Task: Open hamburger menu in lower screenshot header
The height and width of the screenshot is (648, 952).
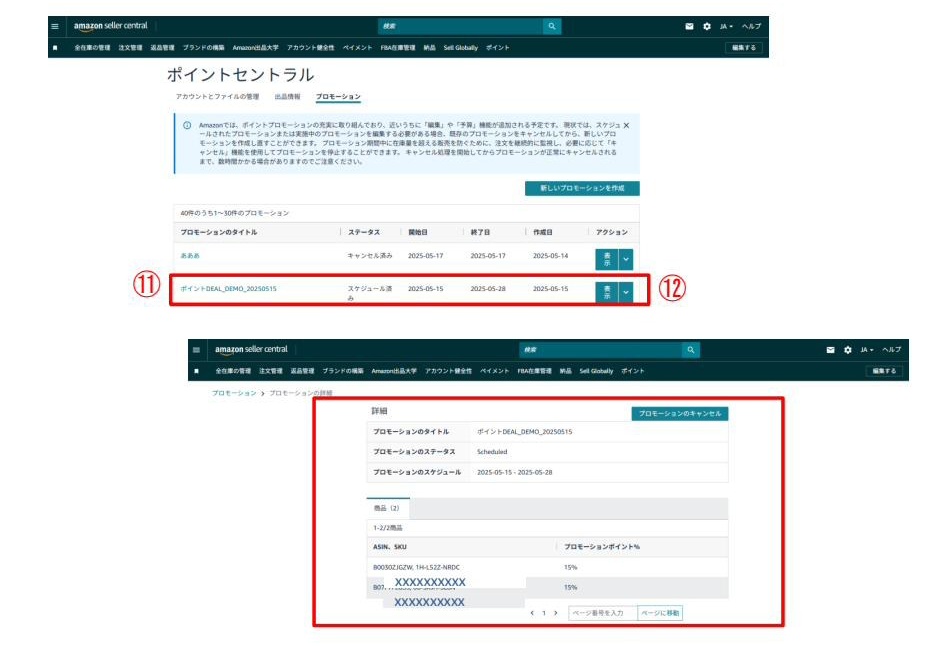Action: click(196, 350)
